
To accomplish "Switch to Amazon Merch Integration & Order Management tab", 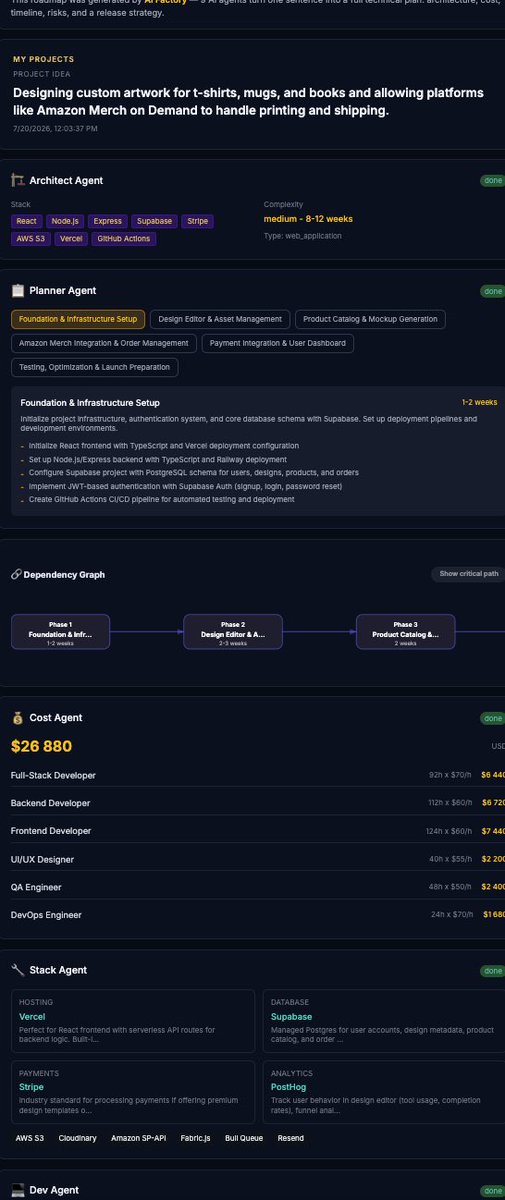I will 104,343.
